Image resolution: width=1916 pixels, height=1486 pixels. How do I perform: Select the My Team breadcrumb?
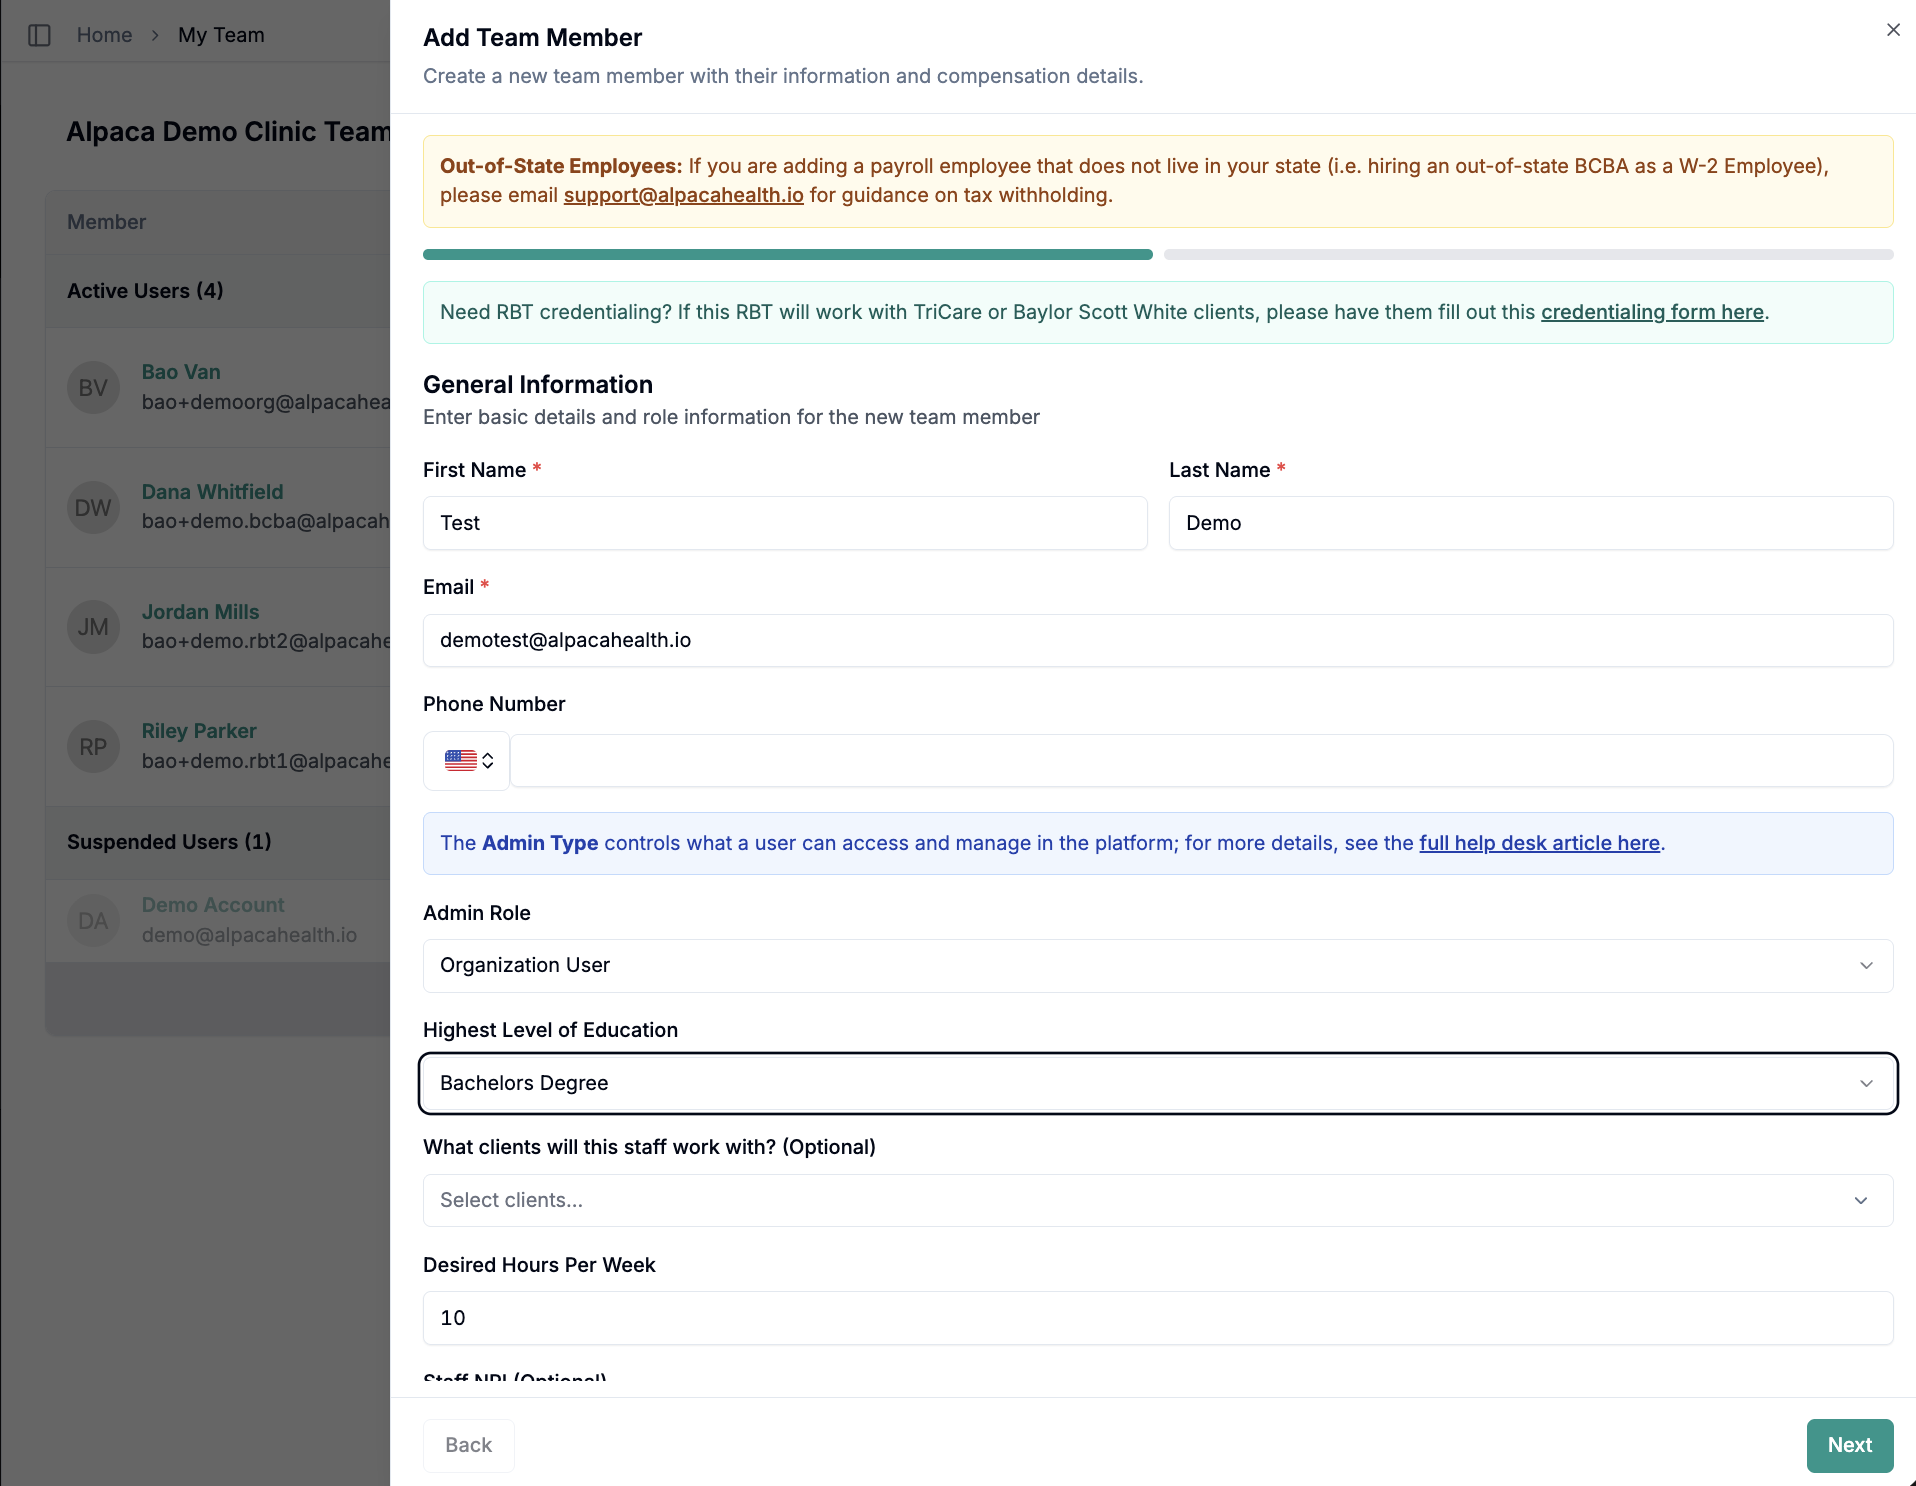pyautogui.click(x=221, y=35)
